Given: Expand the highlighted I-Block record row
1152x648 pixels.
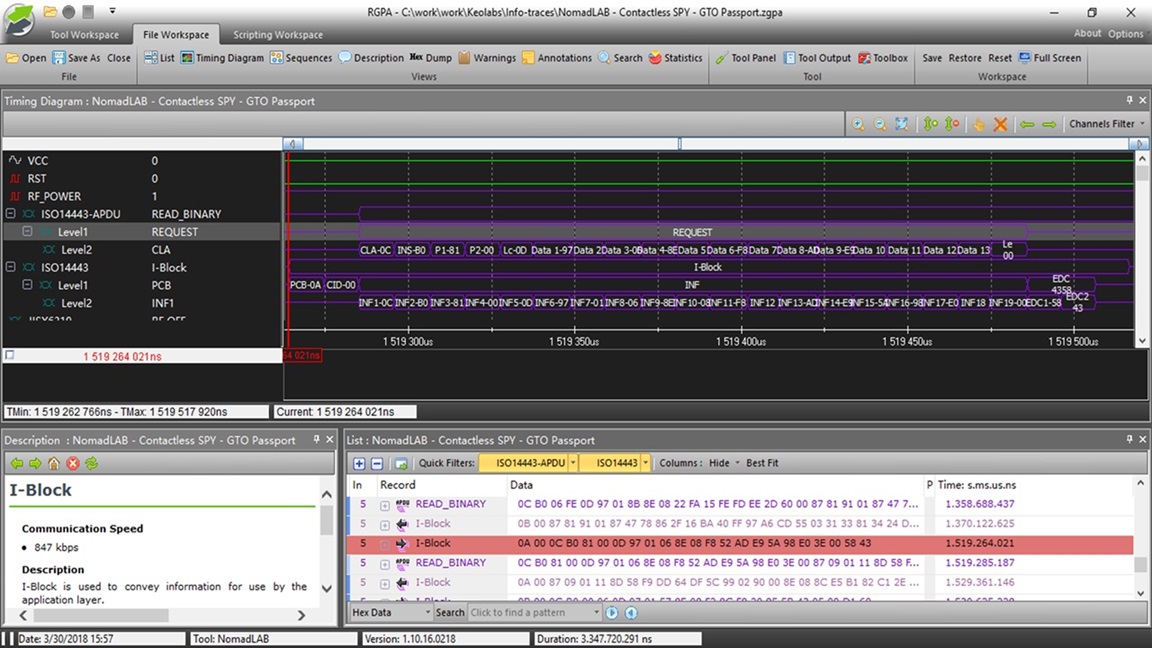Looking at the screenshot, I should point(384,544).
